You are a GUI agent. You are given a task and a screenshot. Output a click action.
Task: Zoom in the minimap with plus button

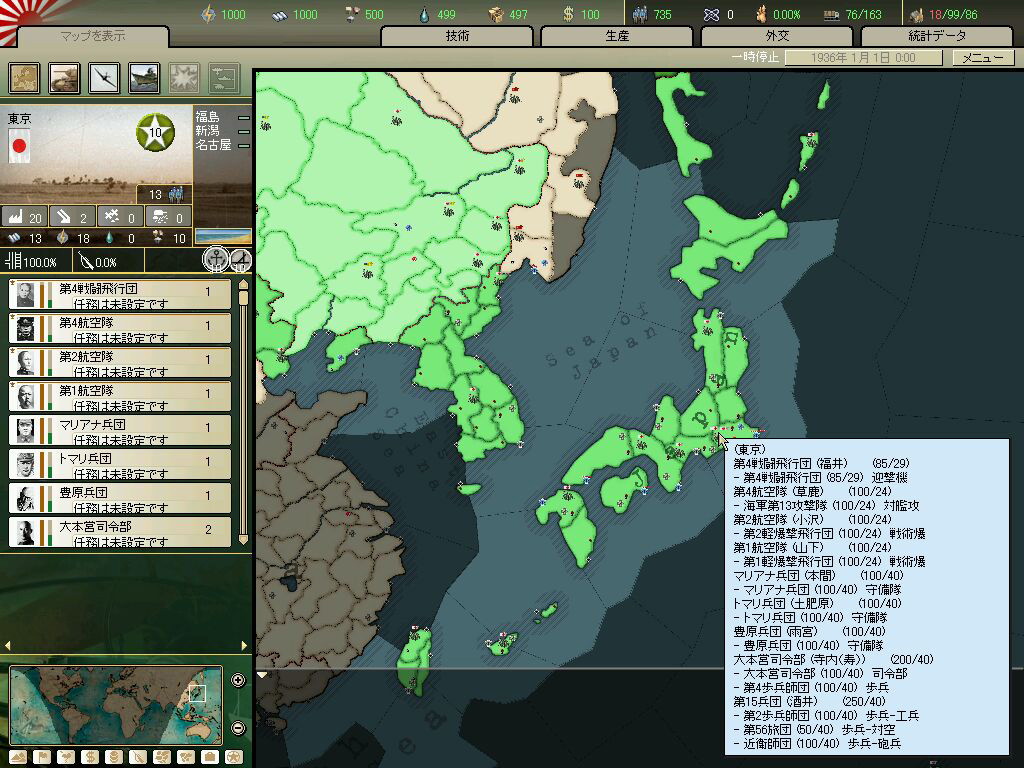pyautogui.click(x=238, y=681)
